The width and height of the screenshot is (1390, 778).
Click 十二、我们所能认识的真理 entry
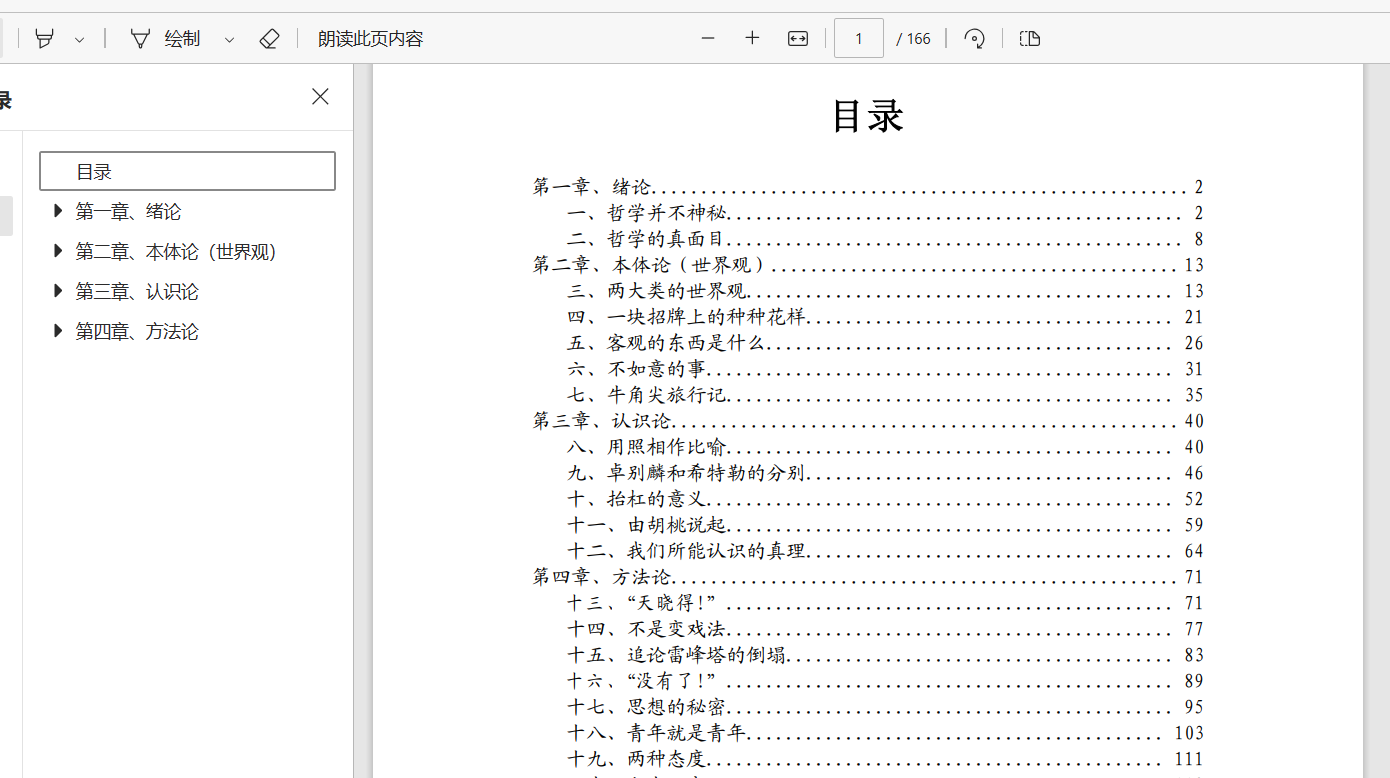click(x=885, y=551)
